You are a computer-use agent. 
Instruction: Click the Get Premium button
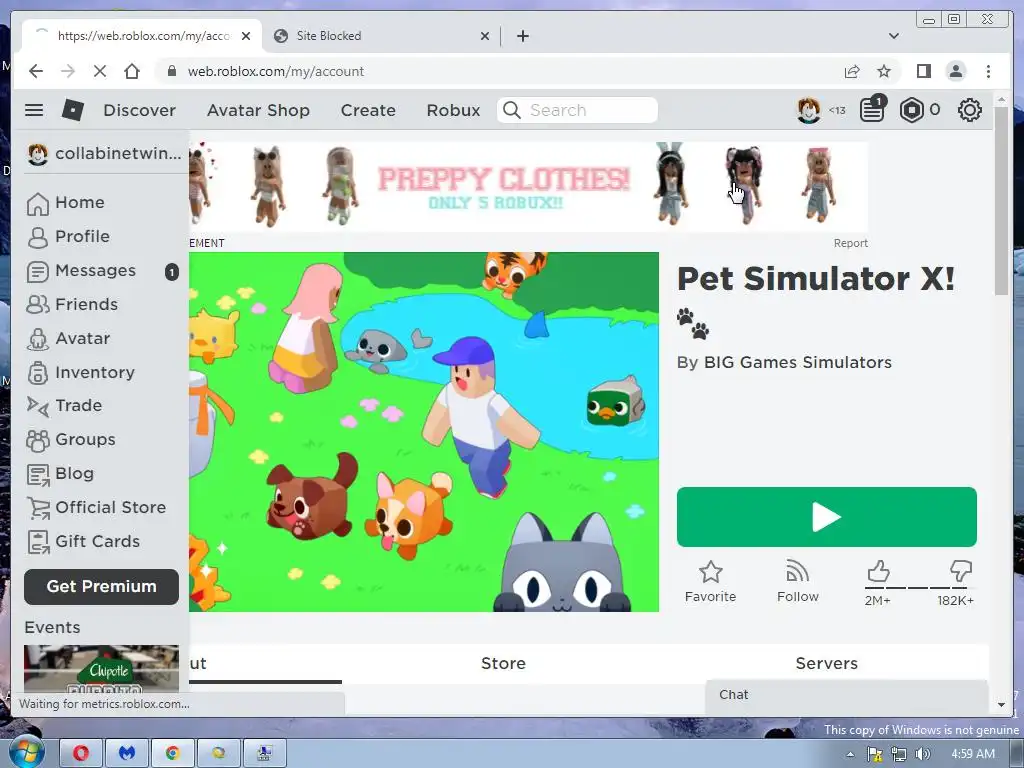[x=101, y=586]
